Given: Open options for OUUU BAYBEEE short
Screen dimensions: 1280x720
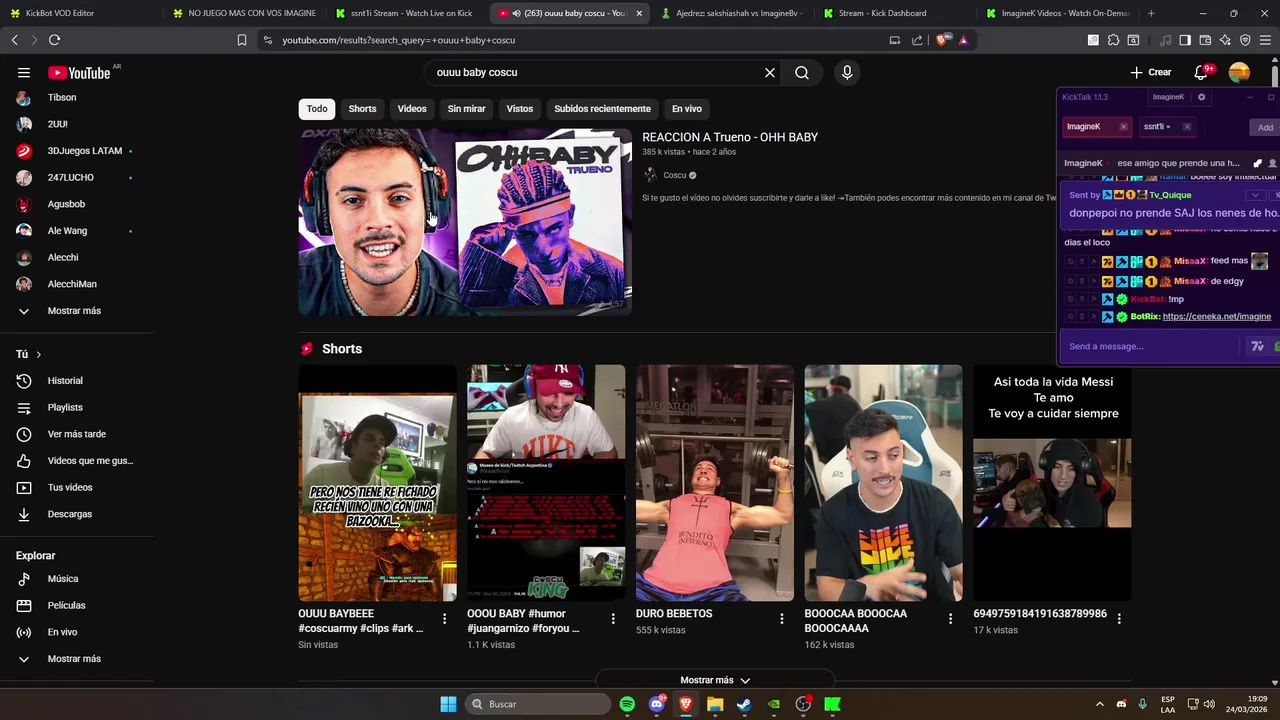Looking at the screenshot, I should 445,619.
